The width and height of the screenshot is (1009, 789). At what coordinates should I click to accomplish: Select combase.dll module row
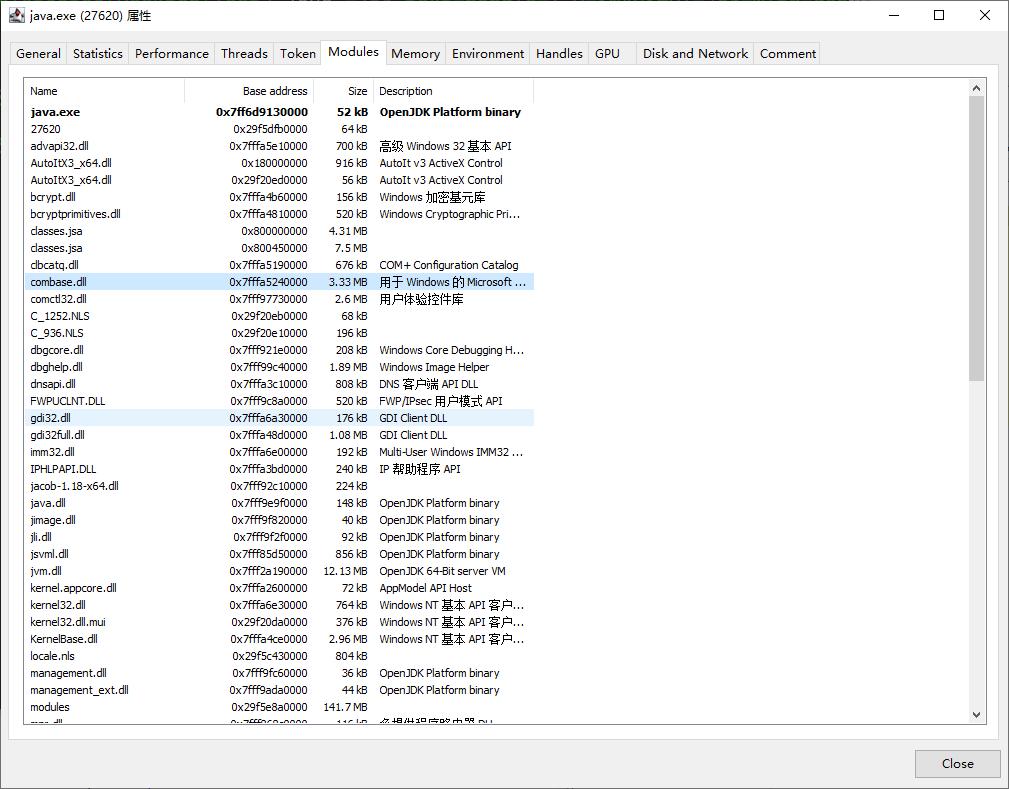[279, 282]
